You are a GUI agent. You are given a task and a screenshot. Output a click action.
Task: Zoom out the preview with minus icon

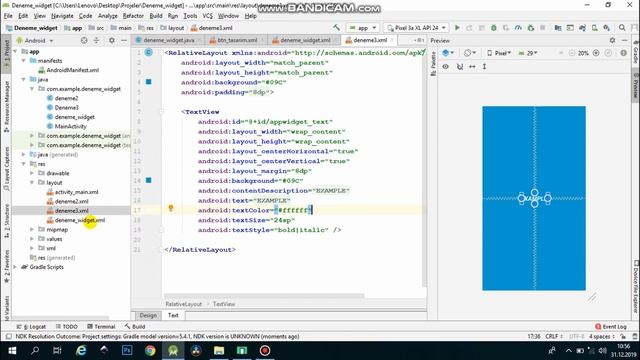coord(572,53)
